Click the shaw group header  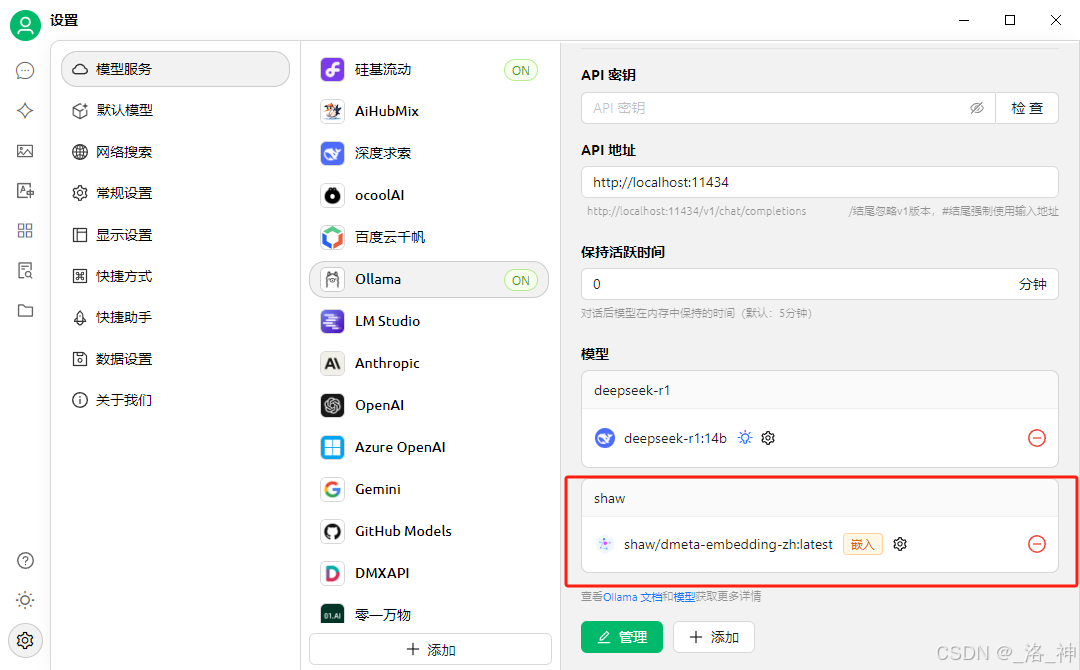(820, 498)
